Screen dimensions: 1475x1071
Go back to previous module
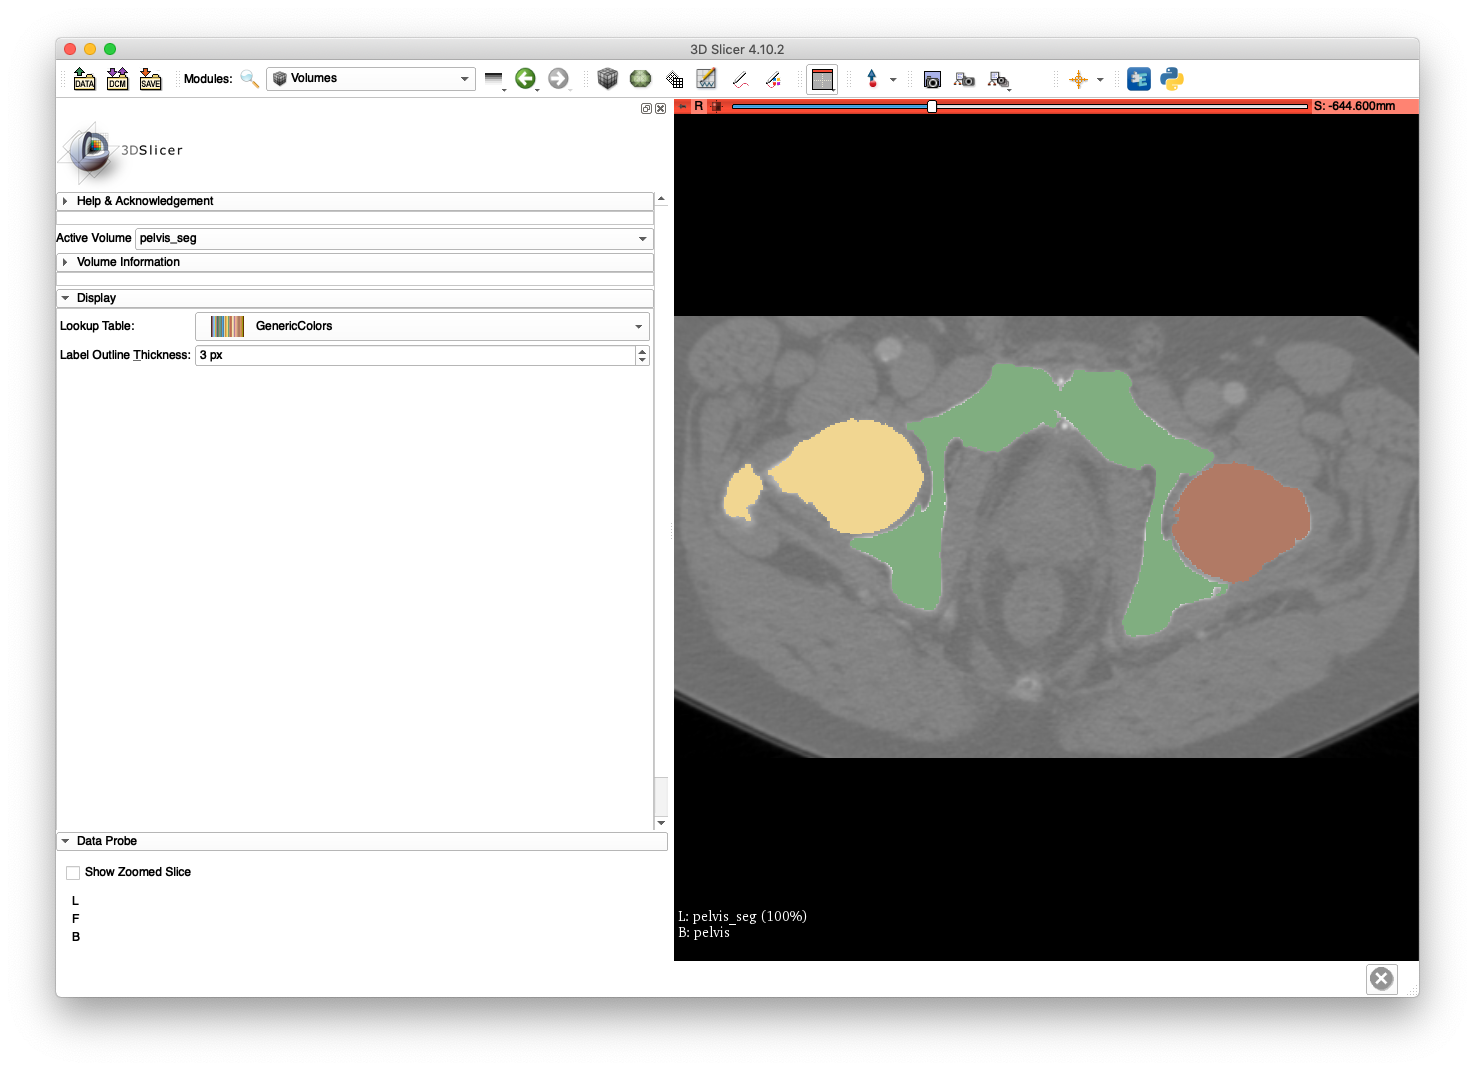(526, 79)
